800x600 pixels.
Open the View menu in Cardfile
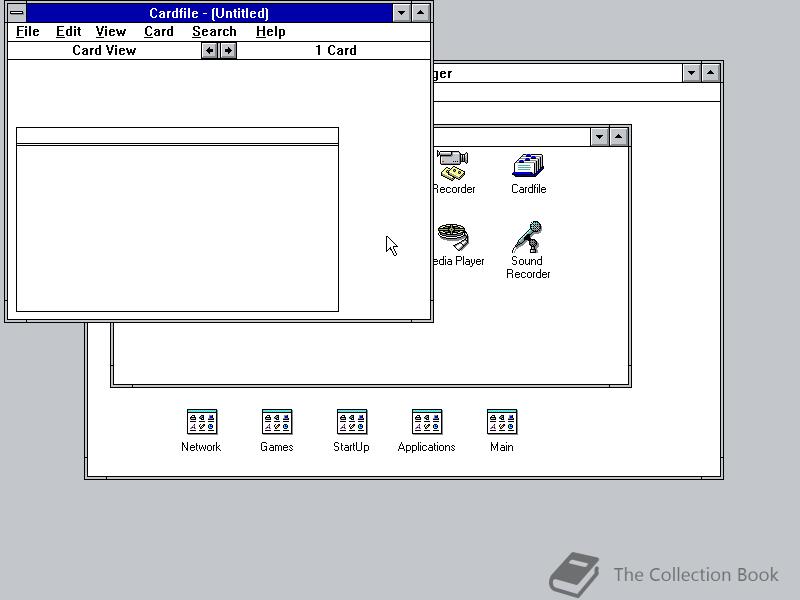coord(111,32)
